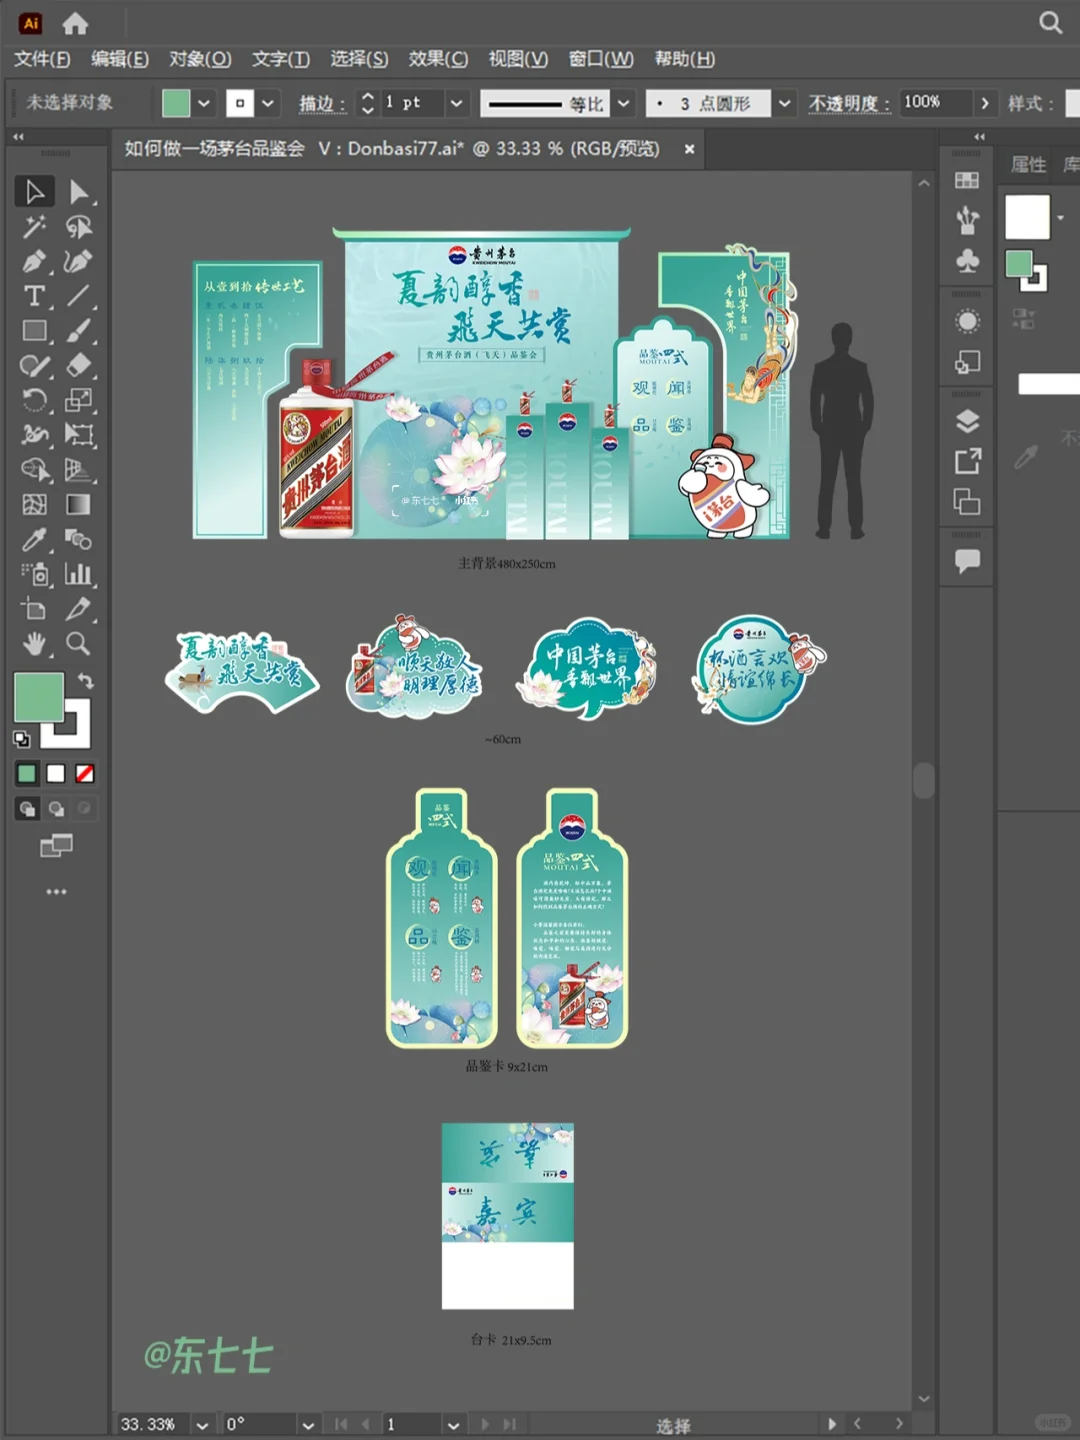Image resolution: width=1080 pixels, height=1440 pixels.
Task: Close the Donbasi77.ai document tab
Action: (x=689, y=149)
